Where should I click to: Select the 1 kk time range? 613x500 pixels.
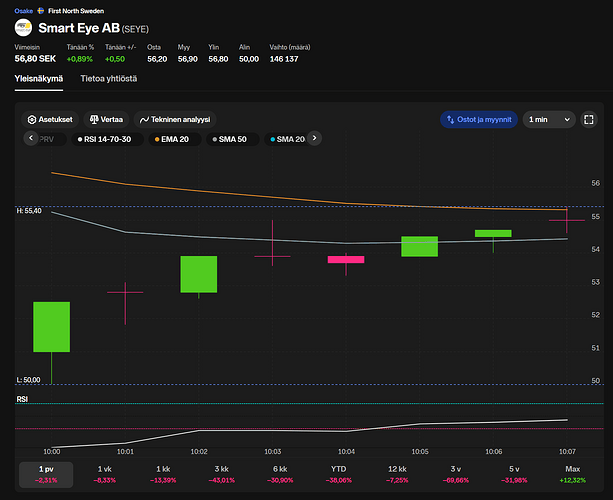coord(163,475)
